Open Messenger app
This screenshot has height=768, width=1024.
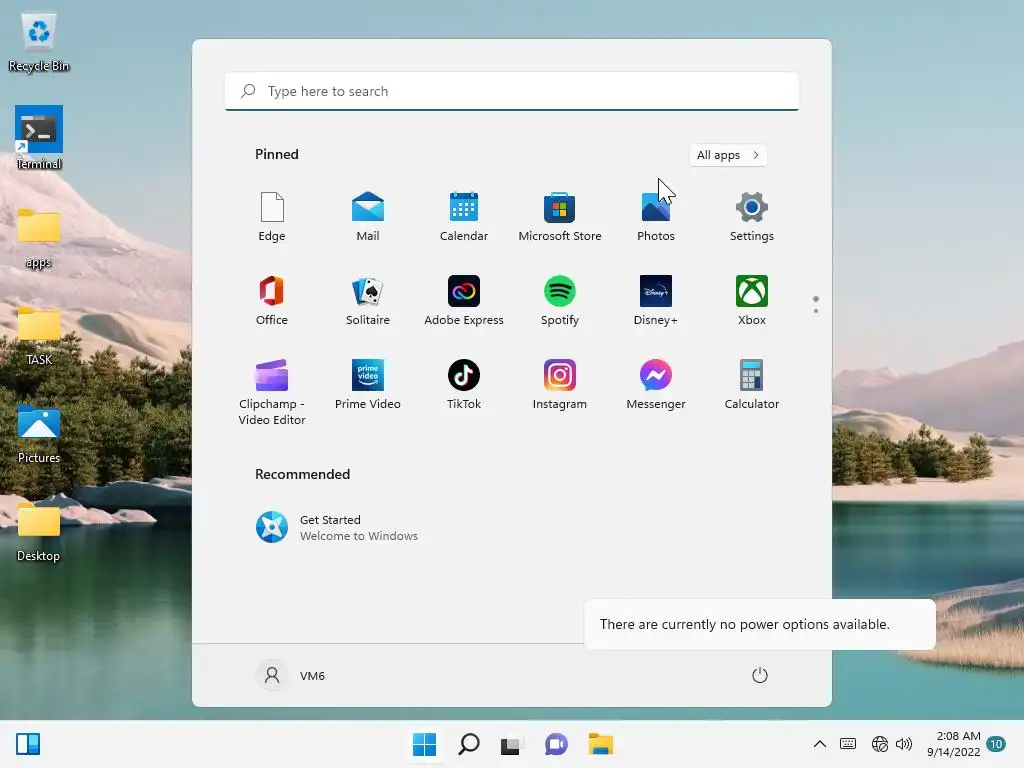[656, 385]
